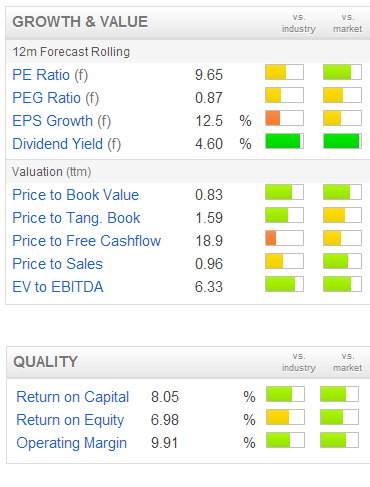
Task: Select the Return on Equity link
Action: pos(70,420)
